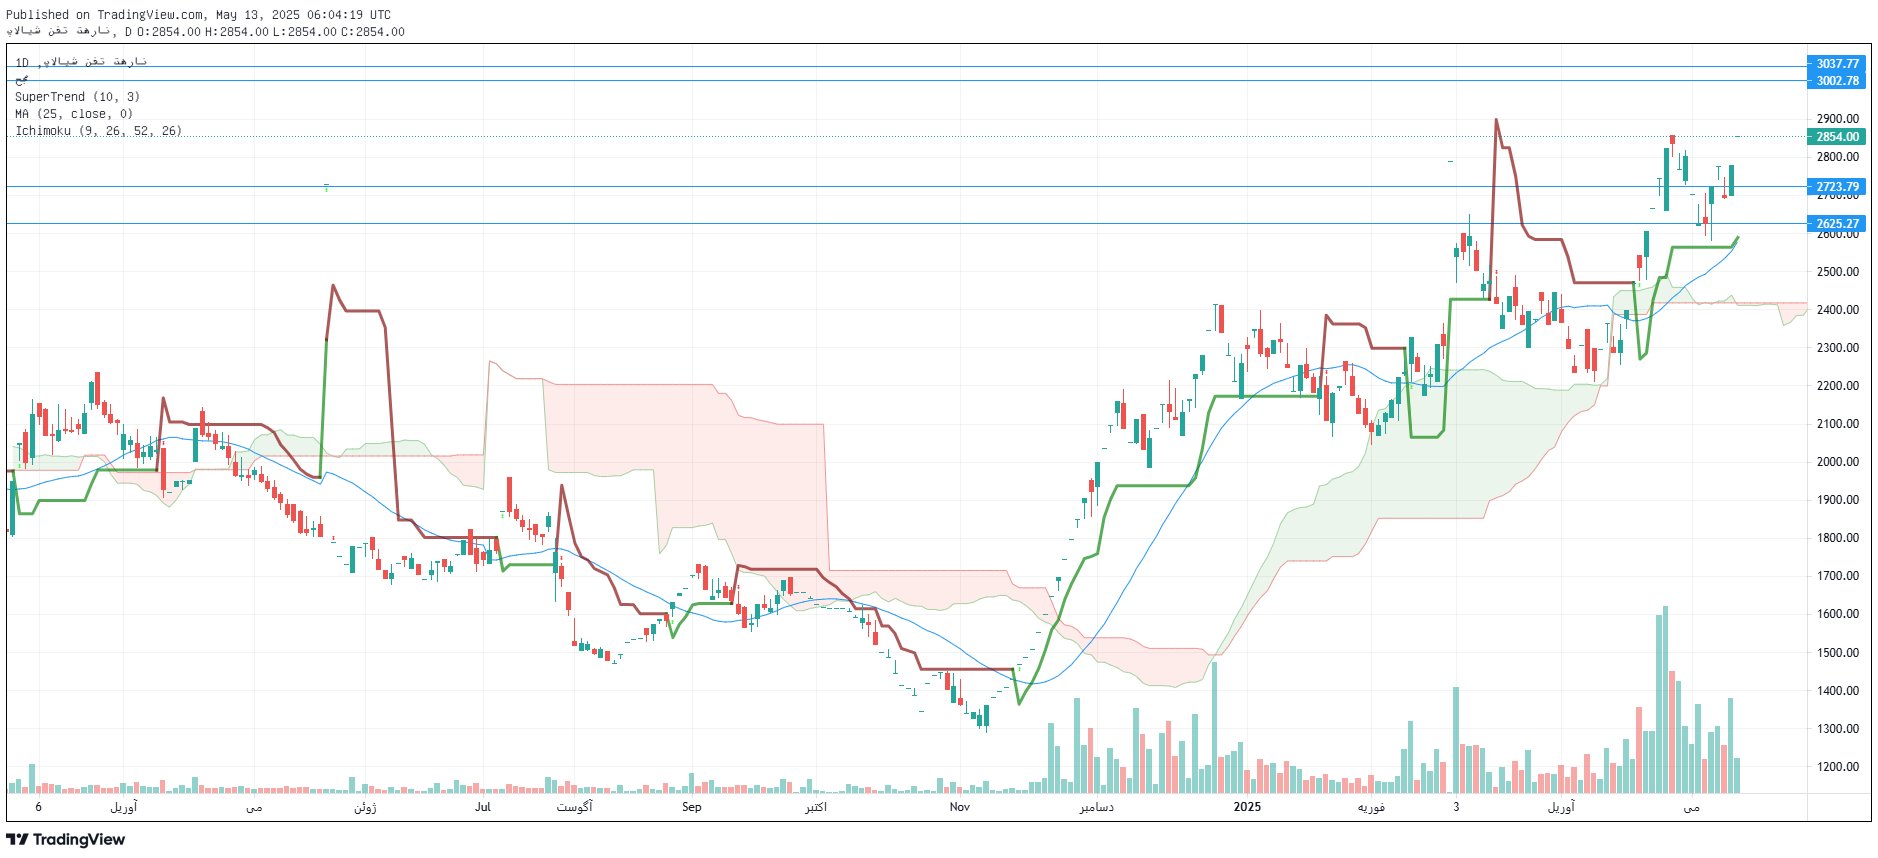Click the tallest volume bar in the chart
The image size is (1878, 858).
(x=1665, y=700)
